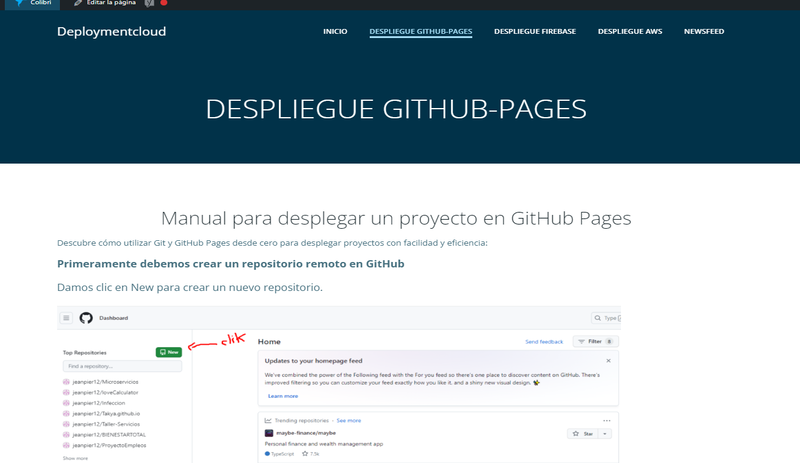
Task: Click the 'Descubre cómo utilizar Git' paragraph
Action: (x=272, y=243)
